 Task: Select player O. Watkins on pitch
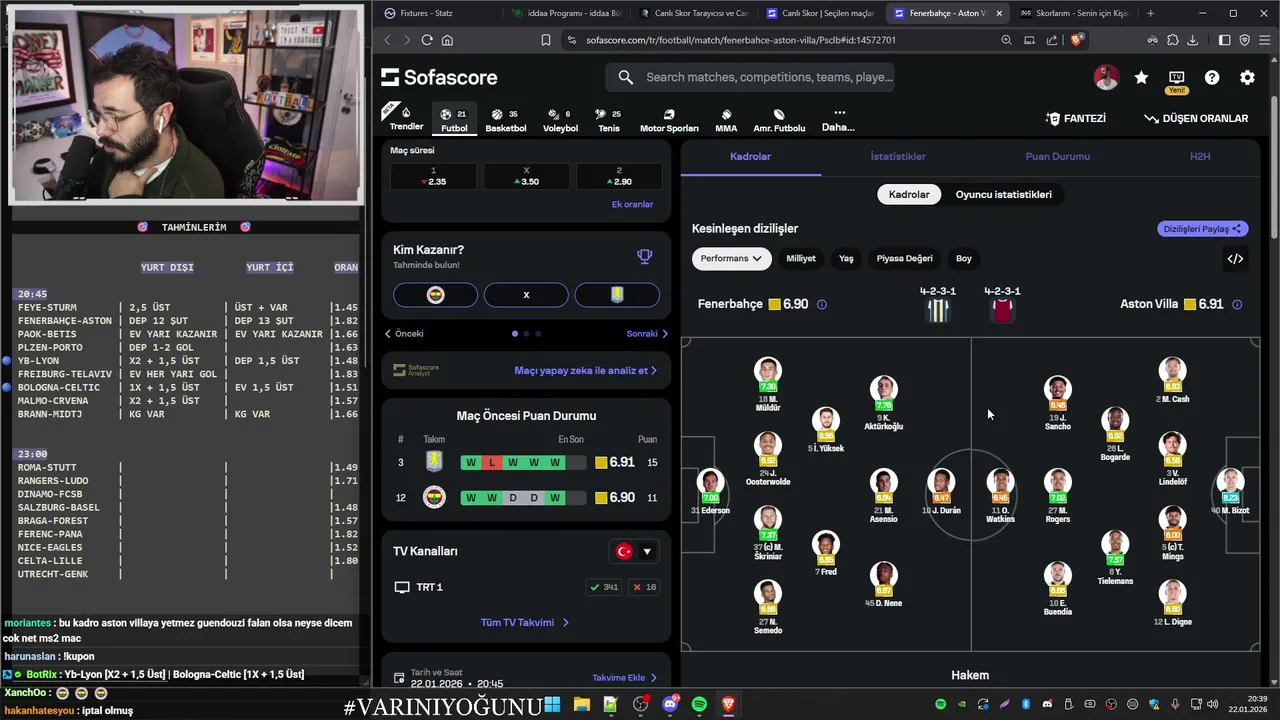(1000, 496)
